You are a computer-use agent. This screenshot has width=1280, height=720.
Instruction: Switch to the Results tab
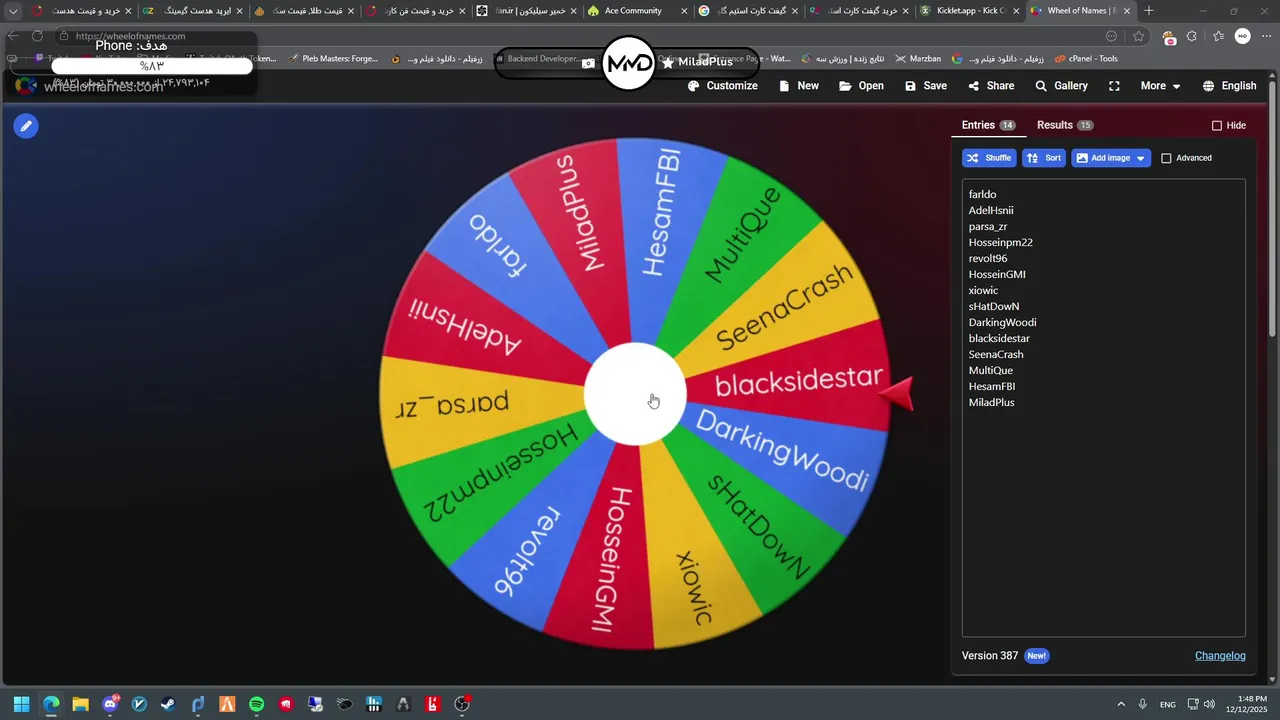point(1065,125)
